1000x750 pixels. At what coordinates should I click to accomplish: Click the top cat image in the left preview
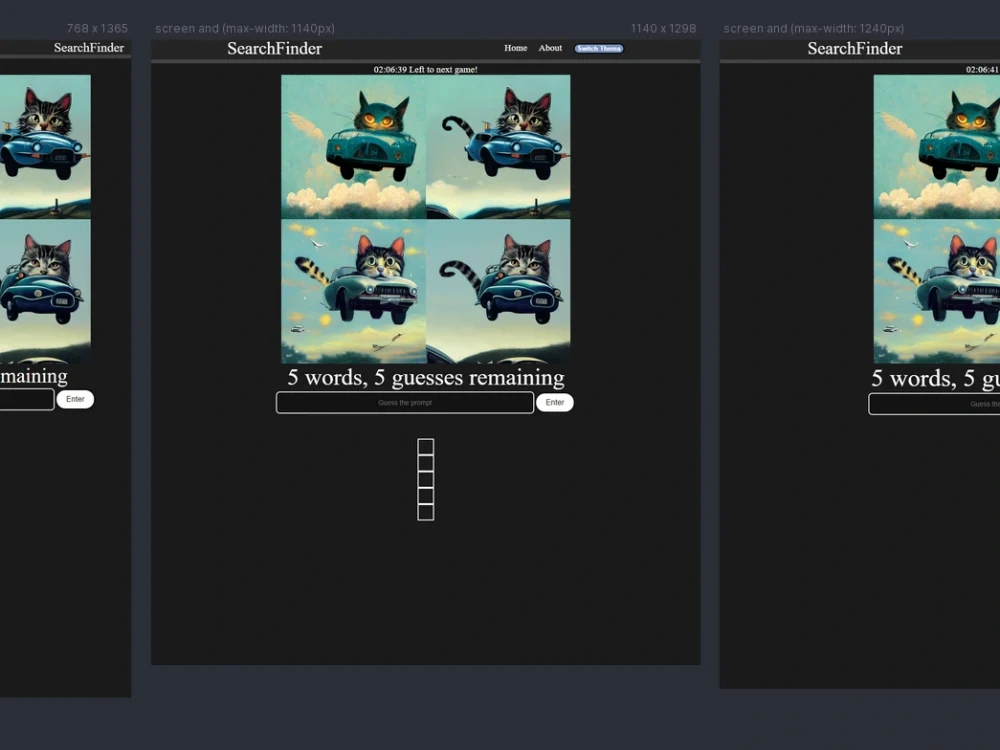coord(45,147)
